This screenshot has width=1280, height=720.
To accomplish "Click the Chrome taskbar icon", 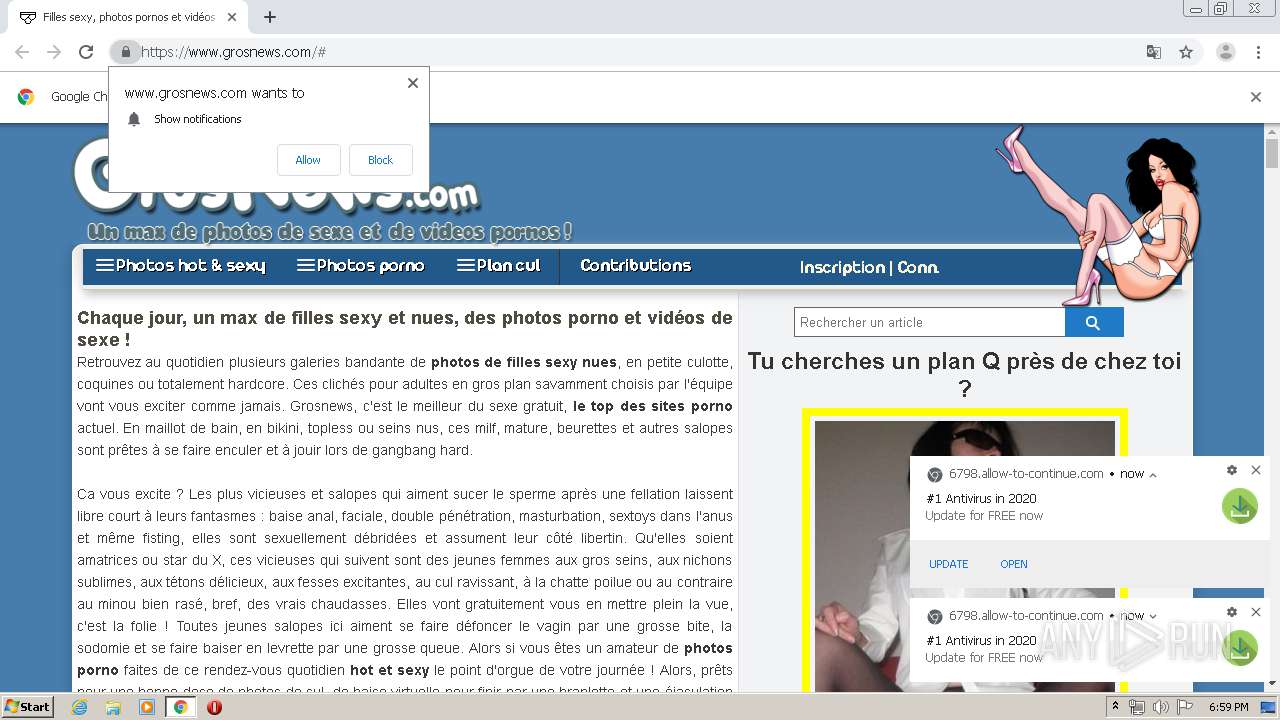I will tap(181, 707).
